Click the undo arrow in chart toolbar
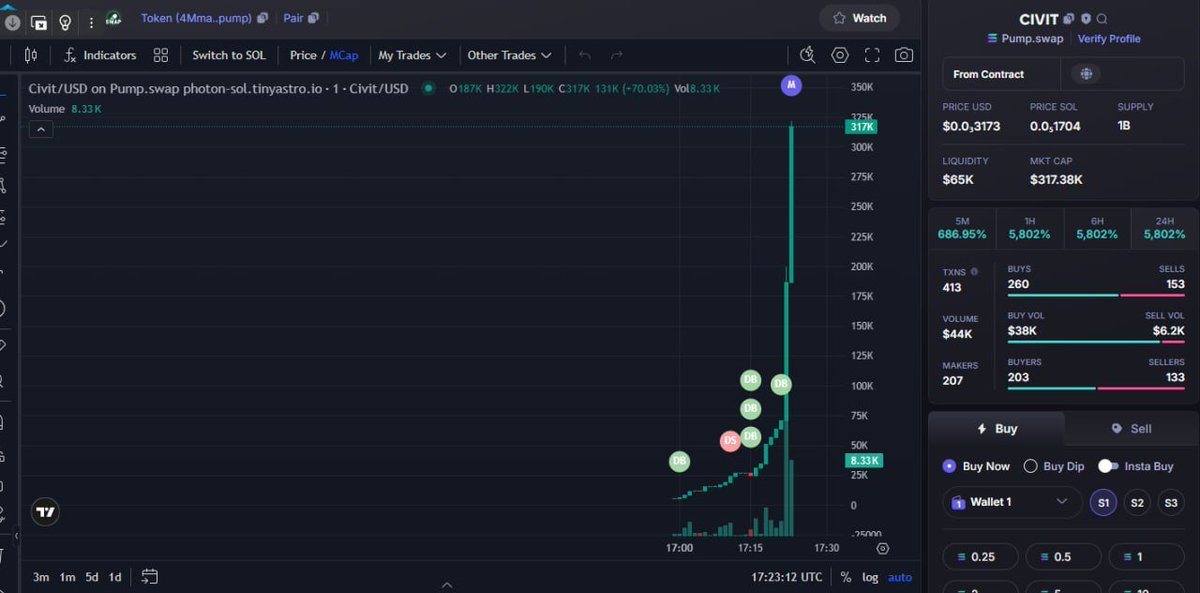The image size is (1200, 593). coord(585,55)
